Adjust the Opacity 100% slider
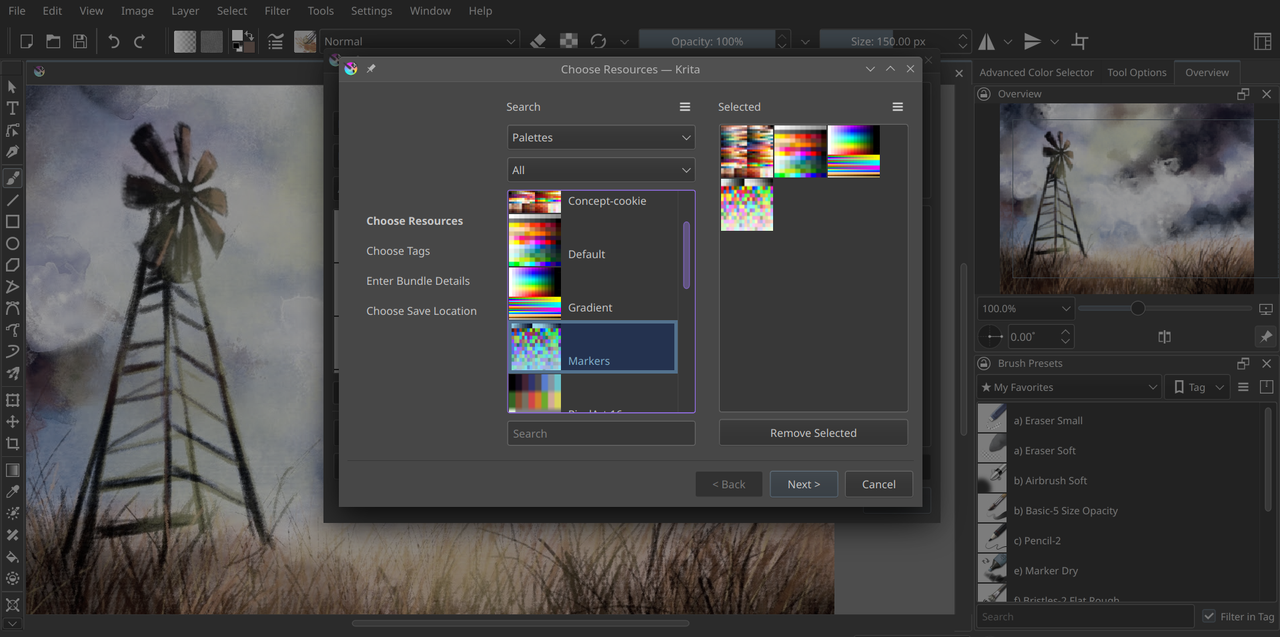 706,41
